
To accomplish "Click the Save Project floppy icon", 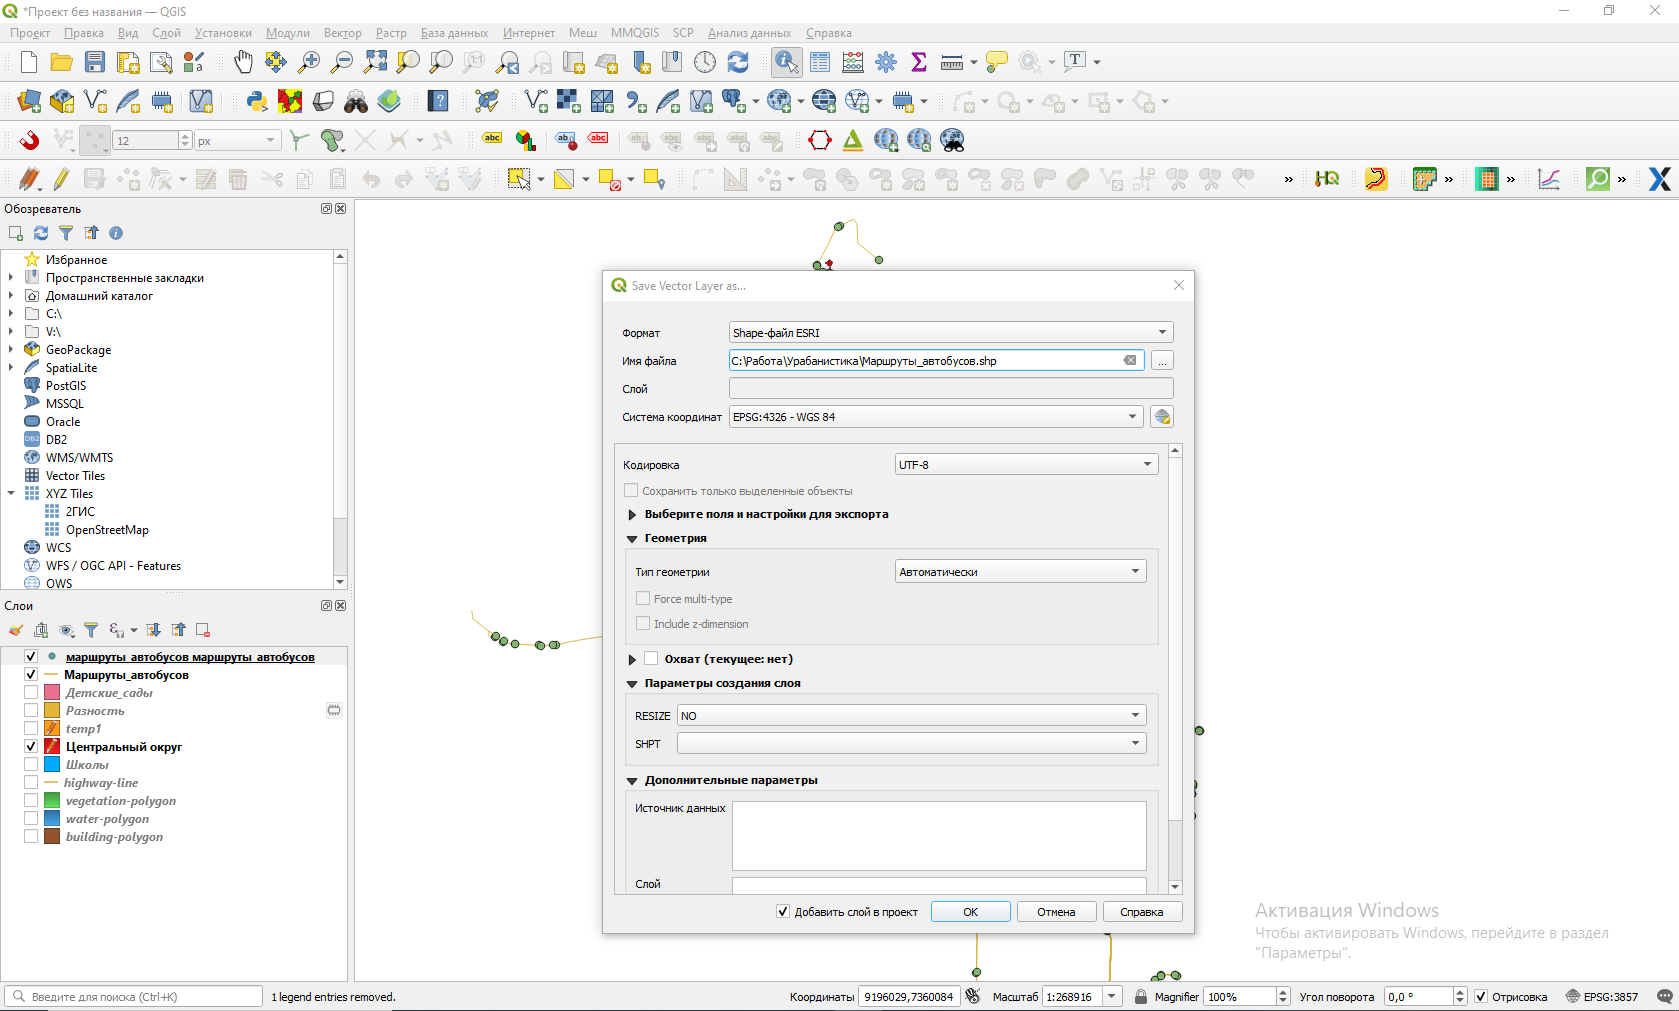I will click(95, 62).
